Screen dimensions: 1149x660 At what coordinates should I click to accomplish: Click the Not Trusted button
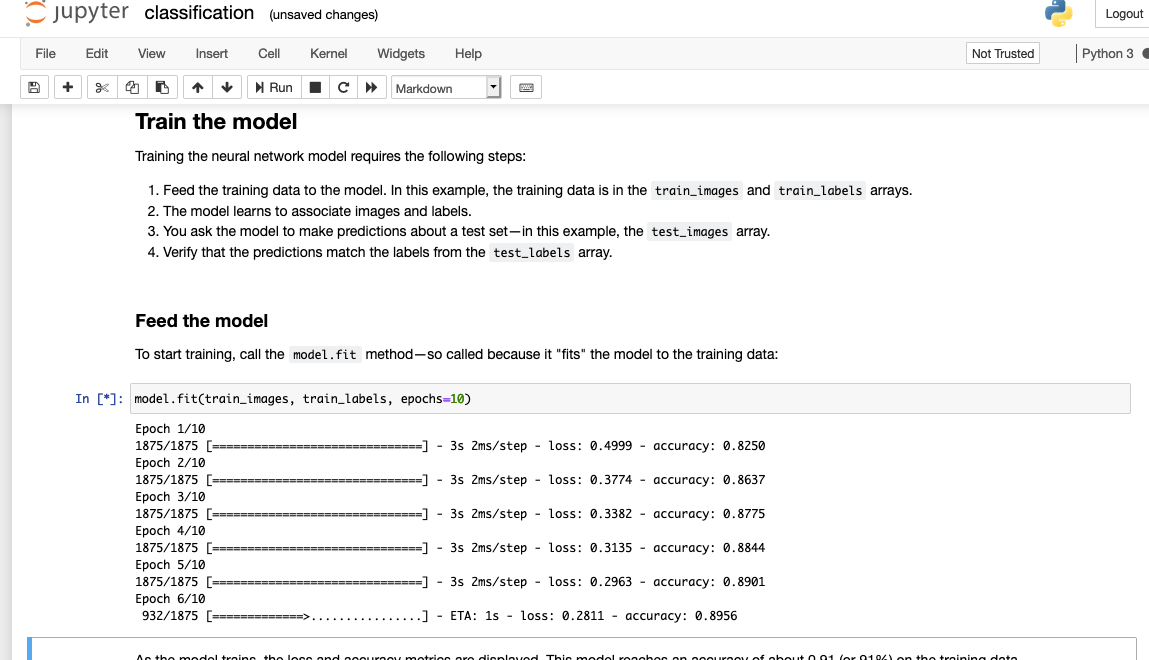pos(1002,53)
